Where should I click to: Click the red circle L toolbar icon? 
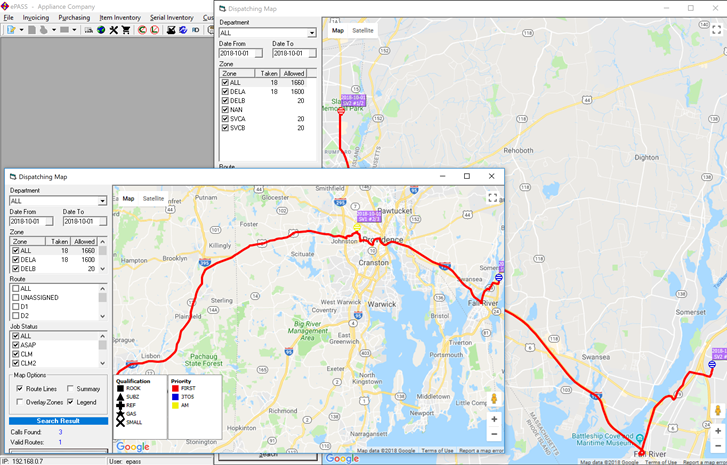[x=155, y=30]
